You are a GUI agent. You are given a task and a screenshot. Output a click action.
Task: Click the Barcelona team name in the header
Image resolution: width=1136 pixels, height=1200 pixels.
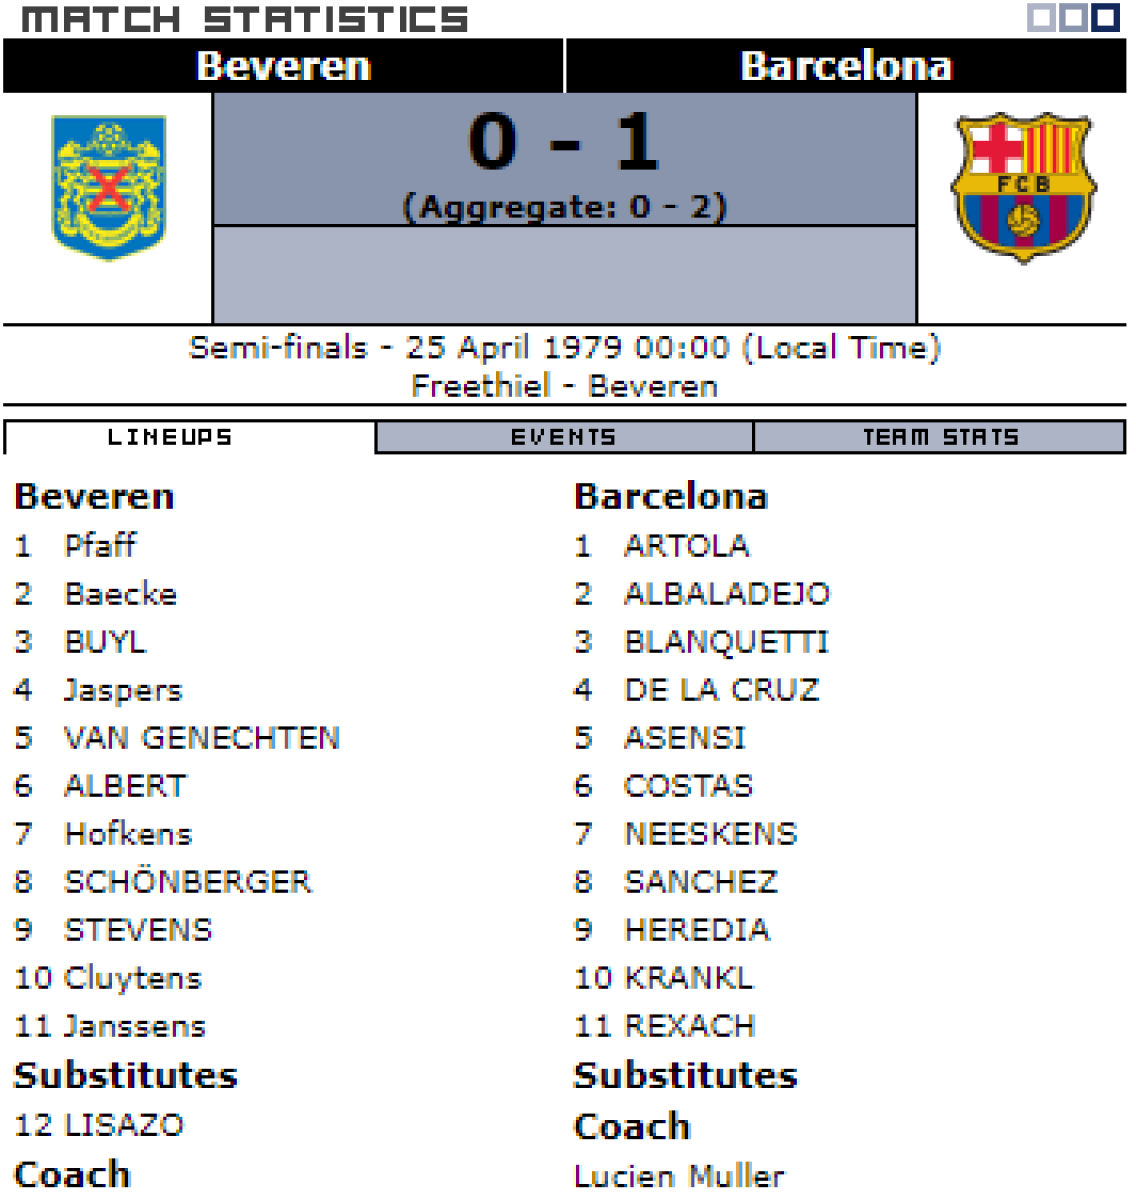(845, 66)
